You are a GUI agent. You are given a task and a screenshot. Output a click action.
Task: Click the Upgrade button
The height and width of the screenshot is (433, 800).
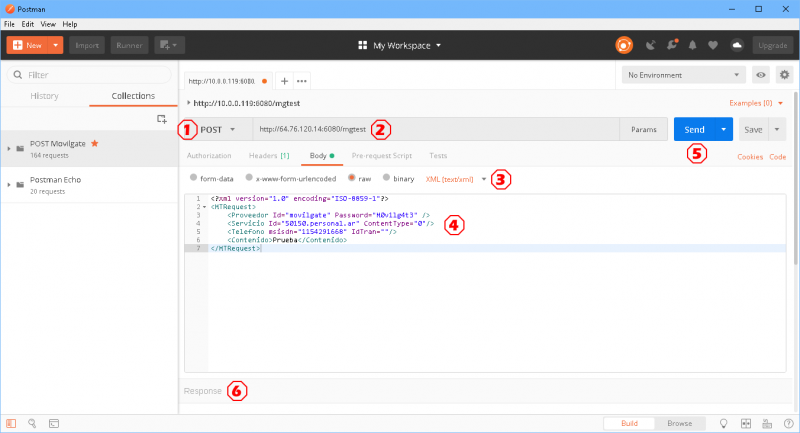(772, 45)
